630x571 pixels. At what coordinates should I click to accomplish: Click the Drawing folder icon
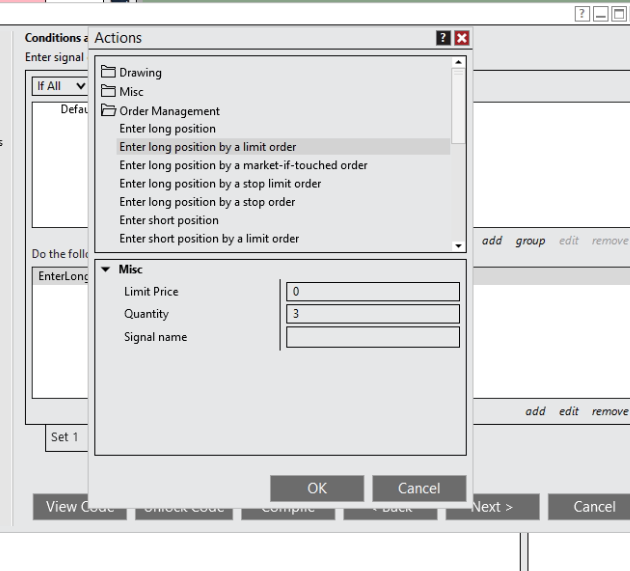click(x=108, y=72)
